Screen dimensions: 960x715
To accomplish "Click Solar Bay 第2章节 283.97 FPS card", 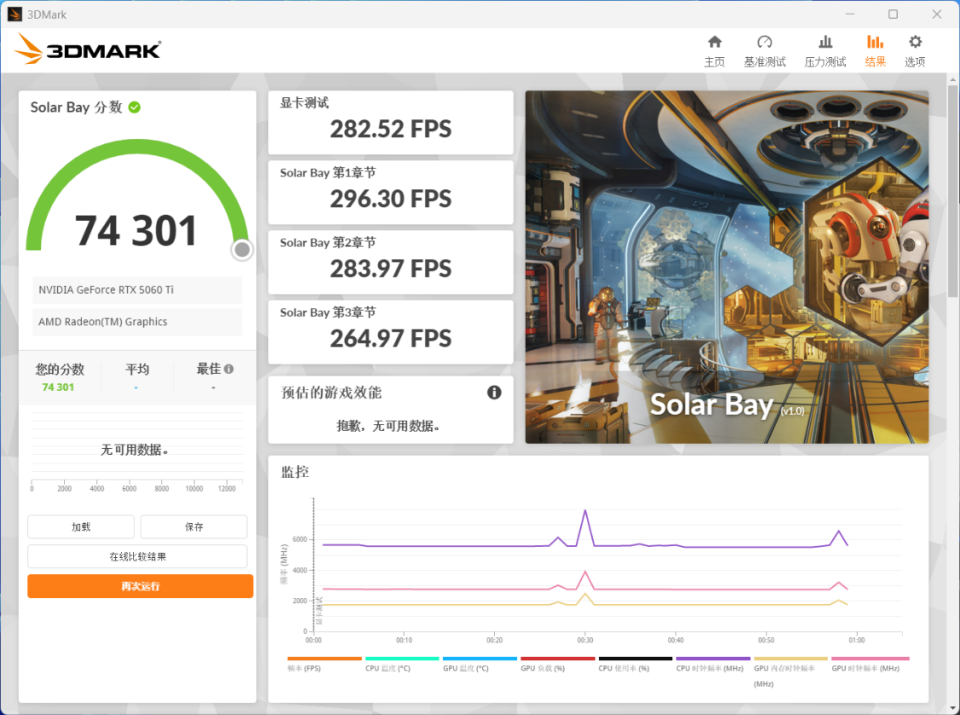I will click(391, 262).
